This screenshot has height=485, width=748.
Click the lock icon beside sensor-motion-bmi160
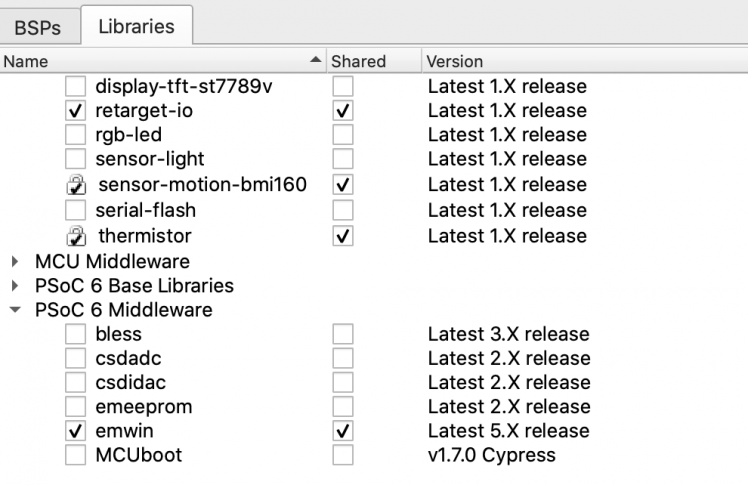click(76, 185)
